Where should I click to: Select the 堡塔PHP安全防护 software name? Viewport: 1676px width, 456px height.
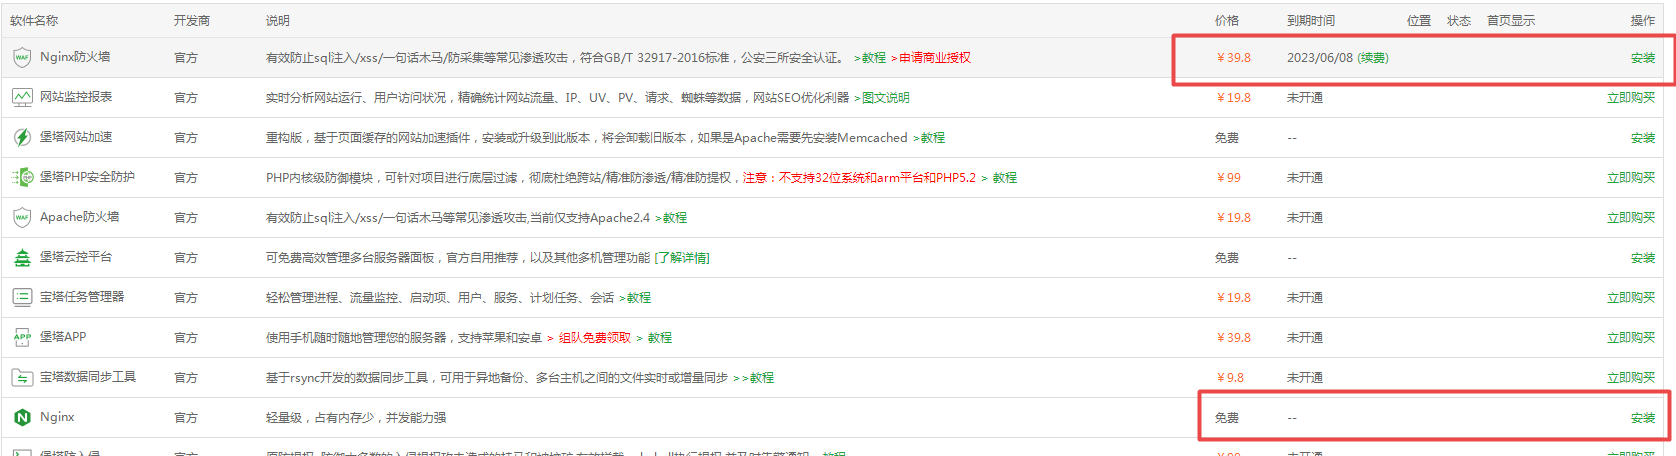coord(87,177)
